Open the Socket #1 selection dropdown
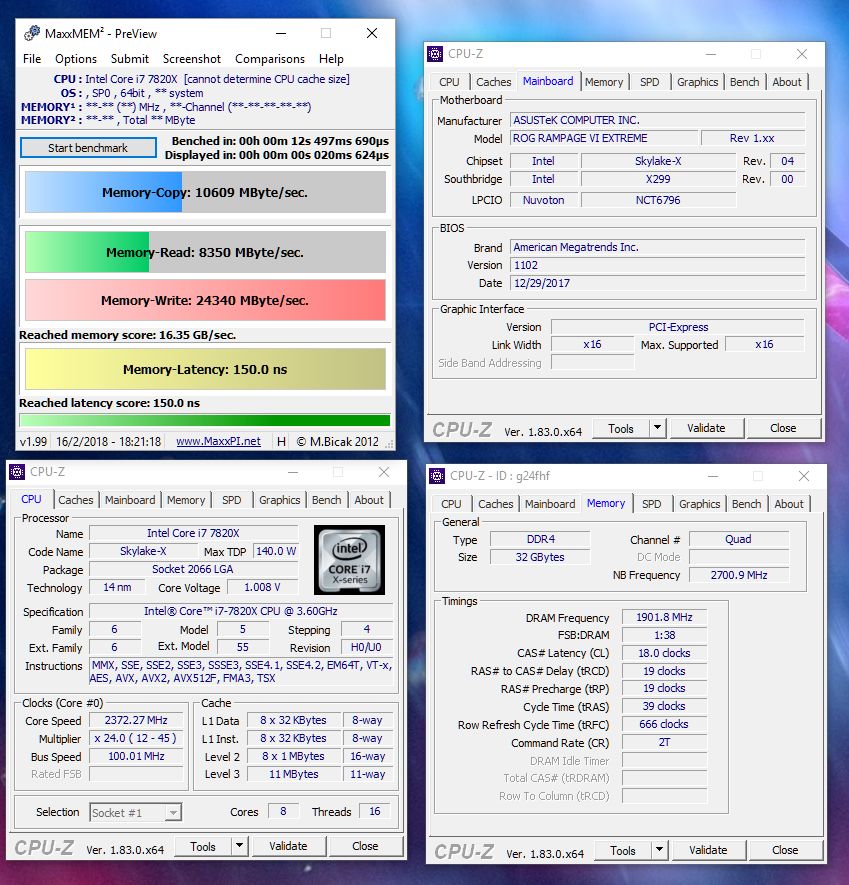849x885 pixels. coord(135,813)
